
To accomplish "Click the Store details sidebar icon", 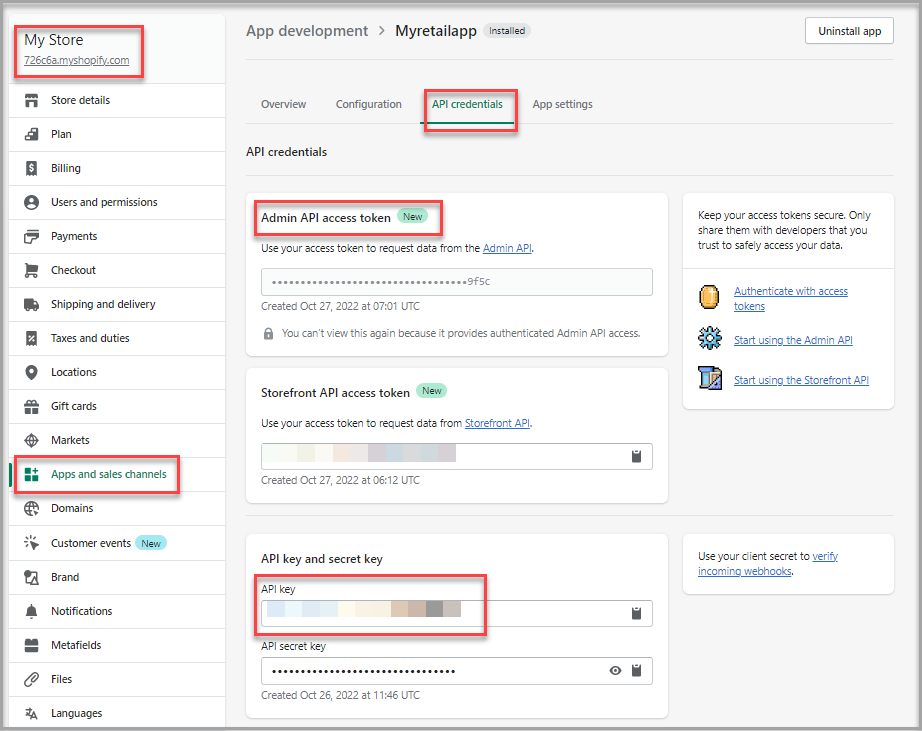I will [x=31, y=100].
